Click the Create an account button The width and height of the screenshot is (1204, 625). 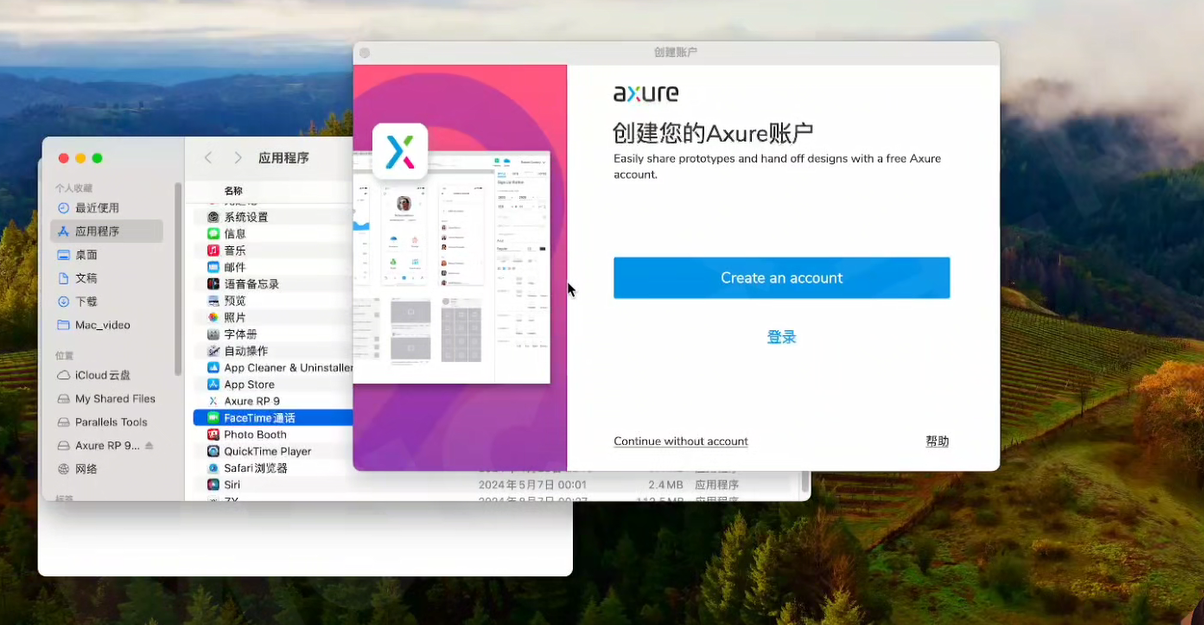click(781, 278)
